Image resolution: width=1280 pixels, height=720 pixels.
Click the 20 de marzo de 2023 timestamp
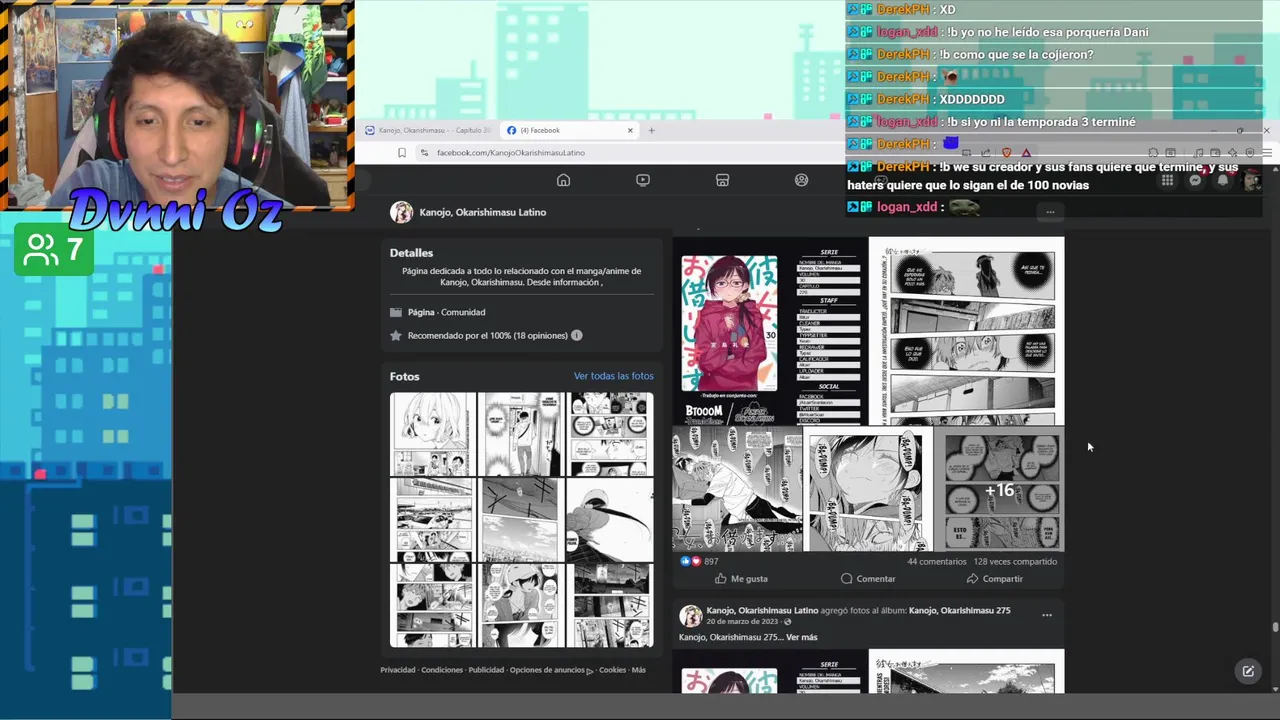tap(742, 622)
